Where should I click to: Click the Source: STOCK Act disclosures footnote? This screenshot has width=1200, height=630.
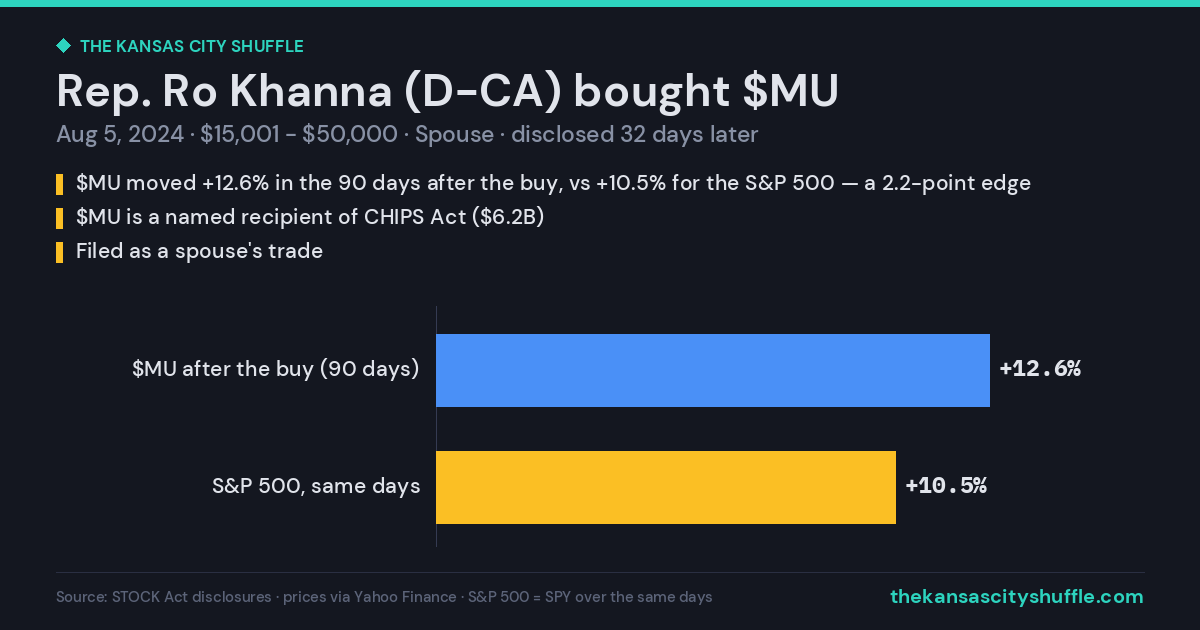click(x=384, y=597)
